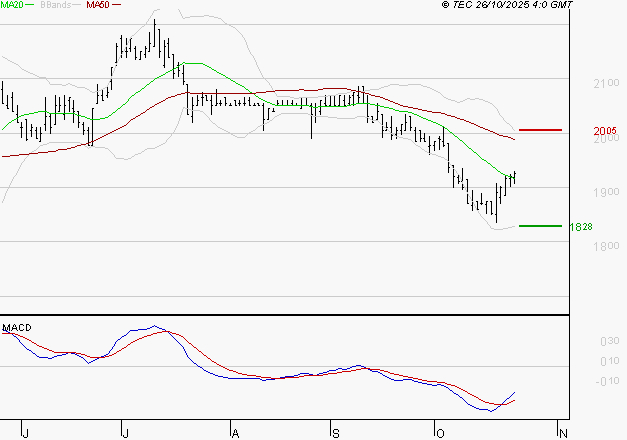Image resolution: width=627 pixels, height=440 pixels.
Task: Click the A (August) month axis label
Action: tap(236, 433)
